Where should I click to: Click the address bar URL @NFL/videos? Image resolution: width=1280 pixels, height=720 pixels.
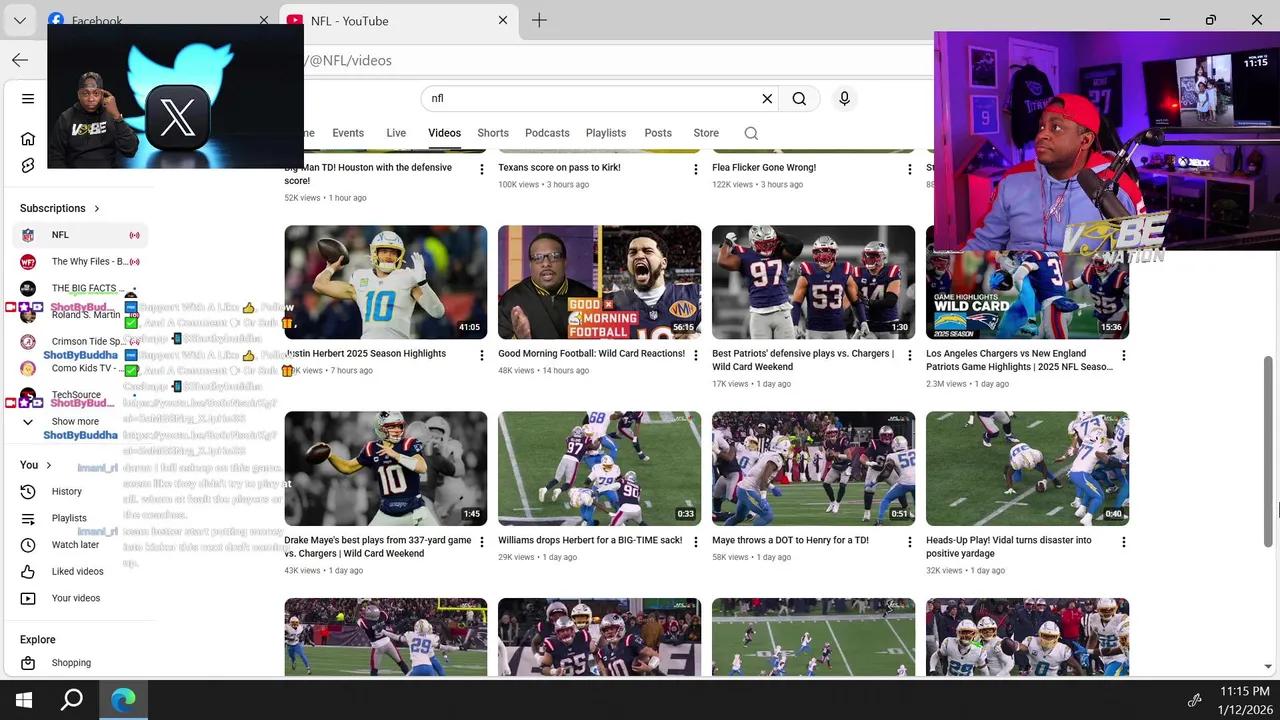[x=348, y=60]
